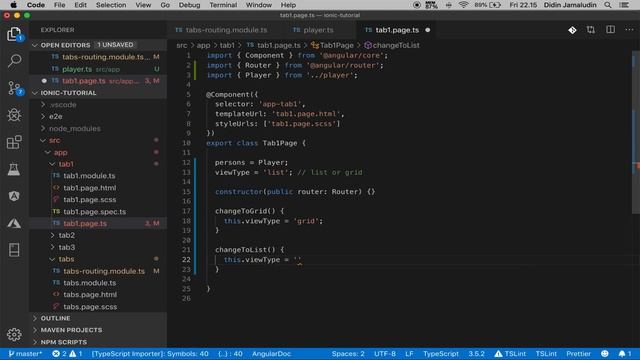Open the Extensions view icon
Viewport: 640px width, 360px height.
coord(14,142)
